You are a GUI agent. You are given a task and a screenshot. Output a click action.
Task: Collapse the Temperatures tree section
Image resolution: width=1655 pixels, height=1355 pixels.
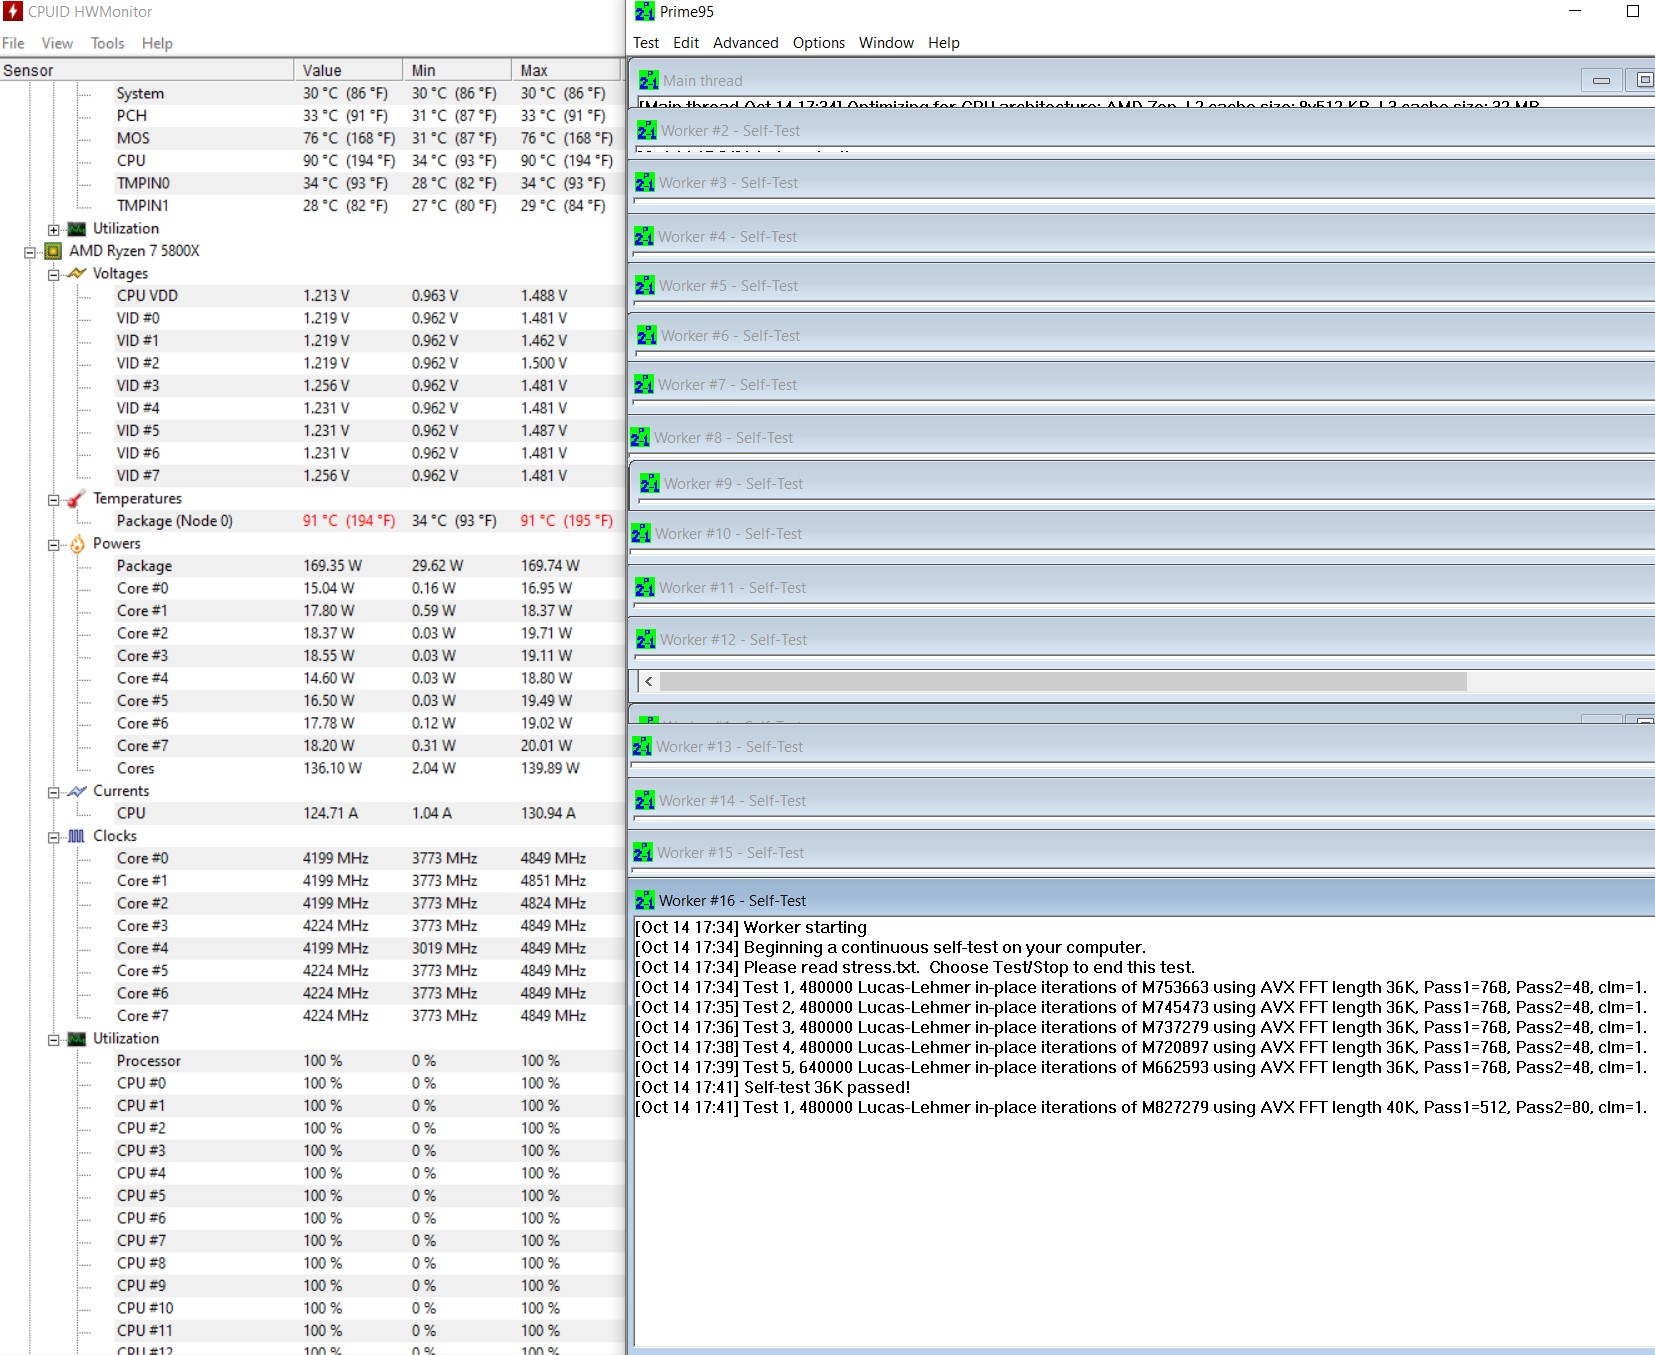click(54, 500)
